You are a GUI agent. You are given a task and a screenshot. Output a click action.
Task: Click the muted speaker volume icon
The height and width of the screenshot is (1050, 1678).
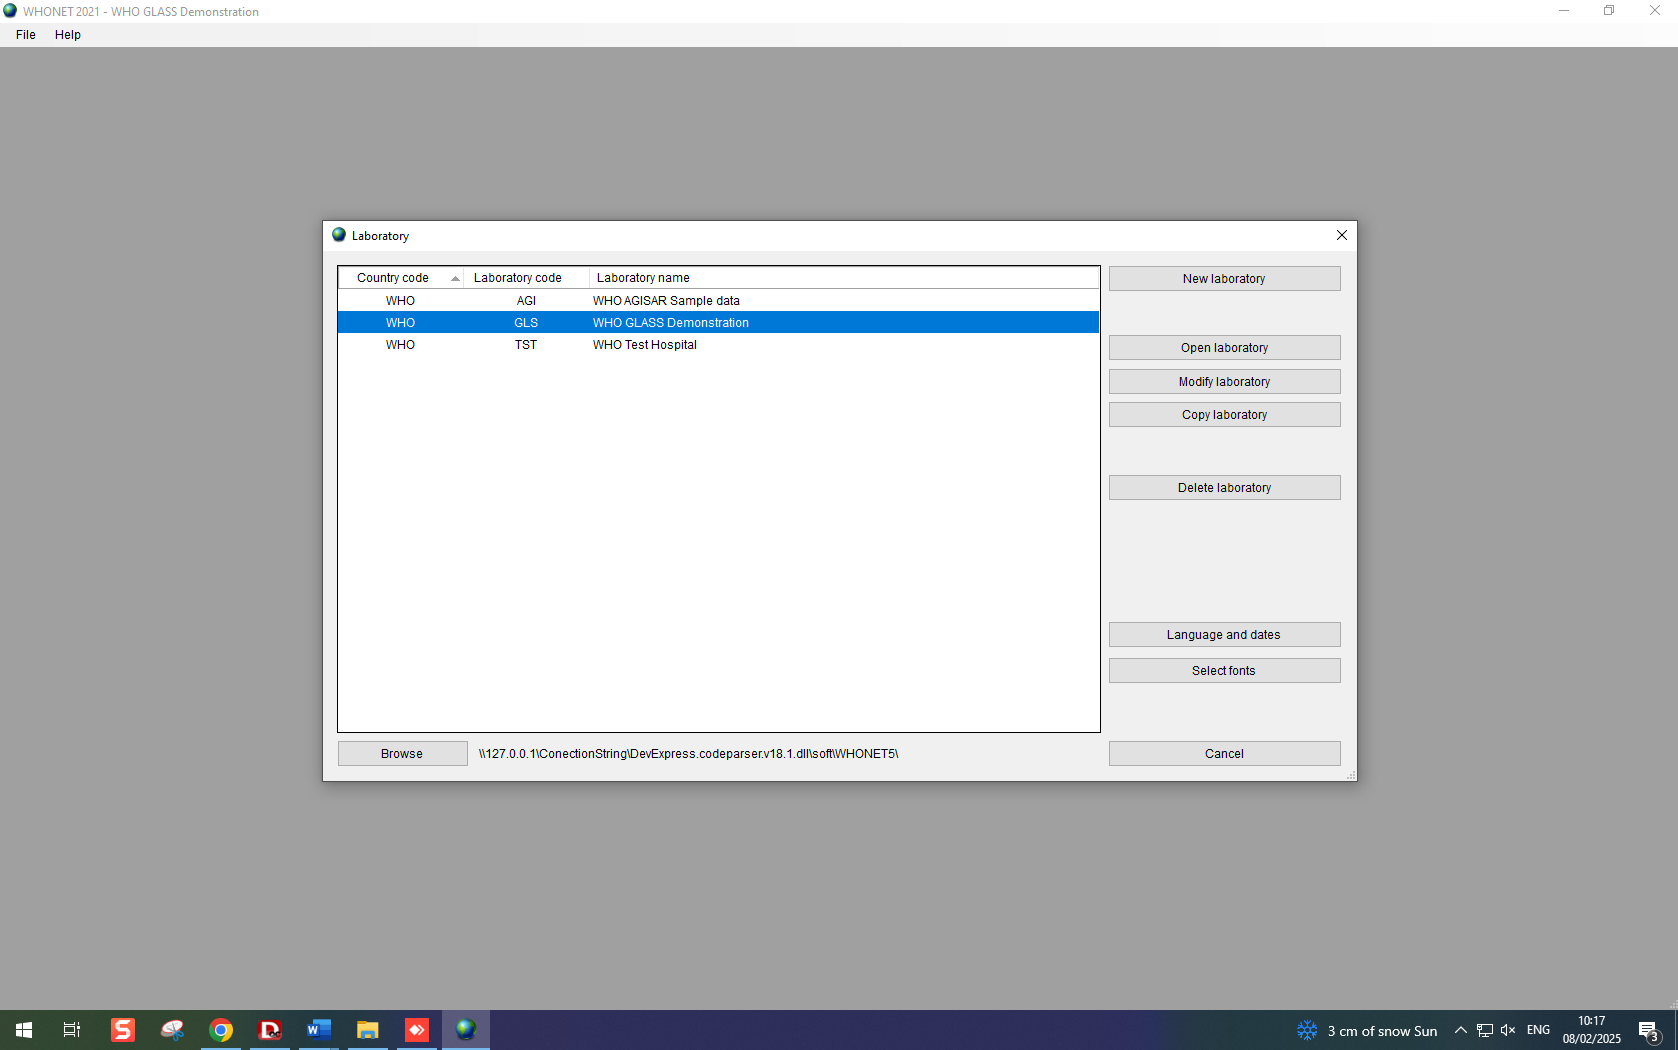[1508, 1030]
